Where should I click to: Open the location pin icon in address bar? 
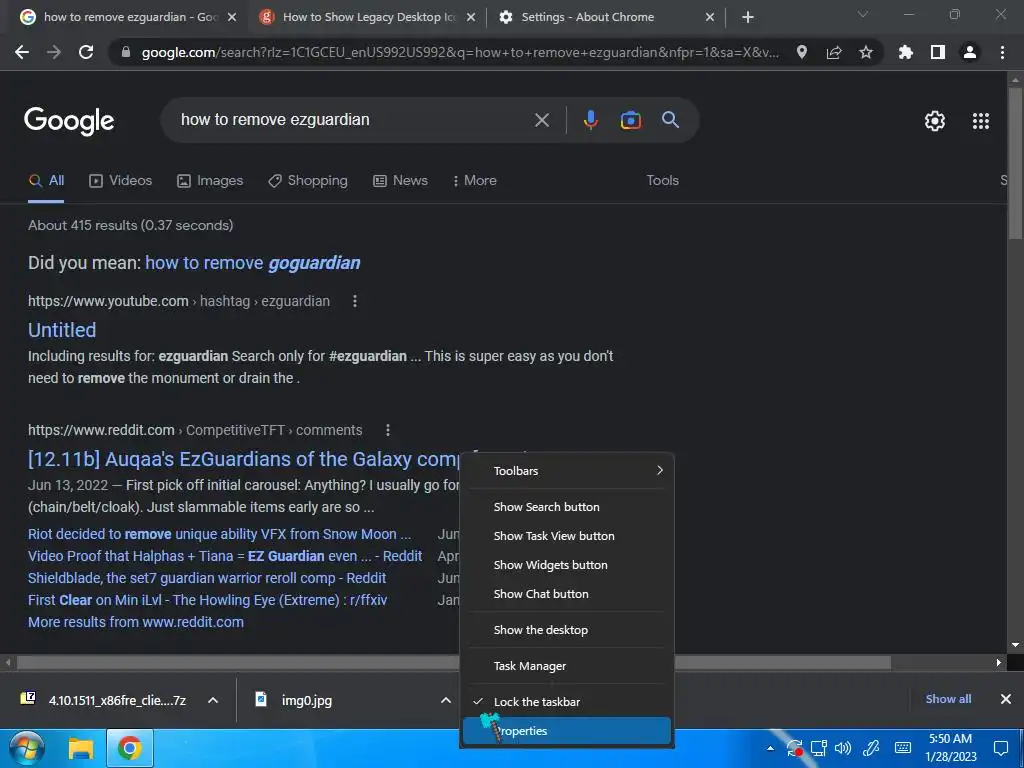click(801, 52)
